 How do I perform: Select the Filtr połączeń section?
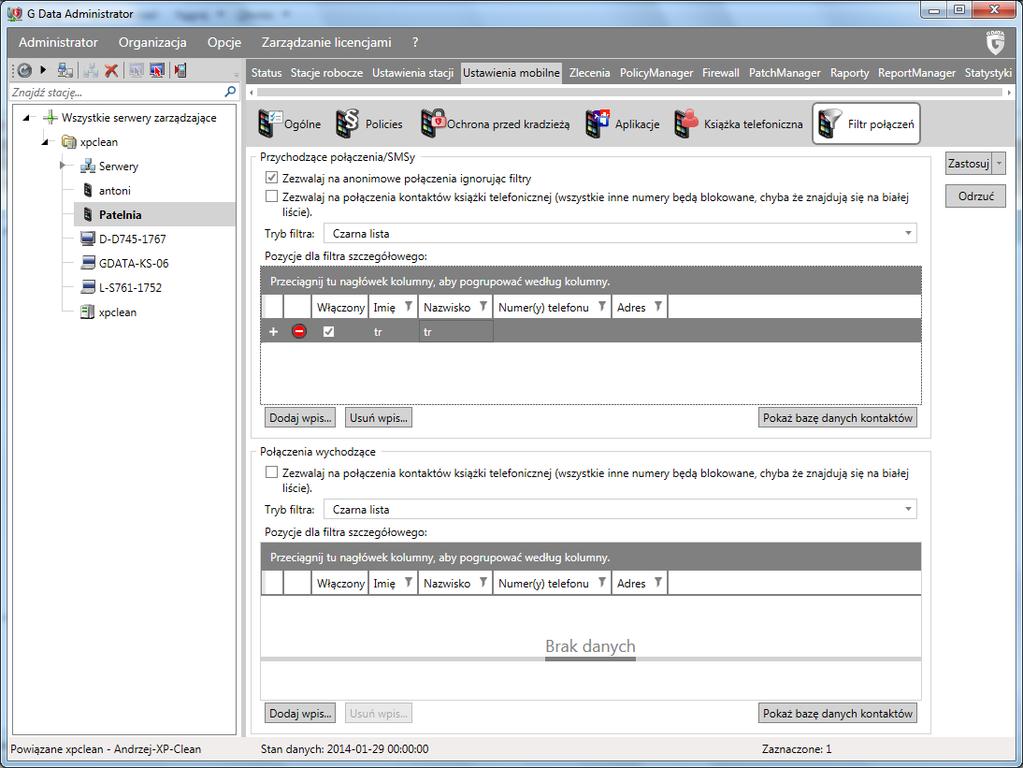coord(866,123)
